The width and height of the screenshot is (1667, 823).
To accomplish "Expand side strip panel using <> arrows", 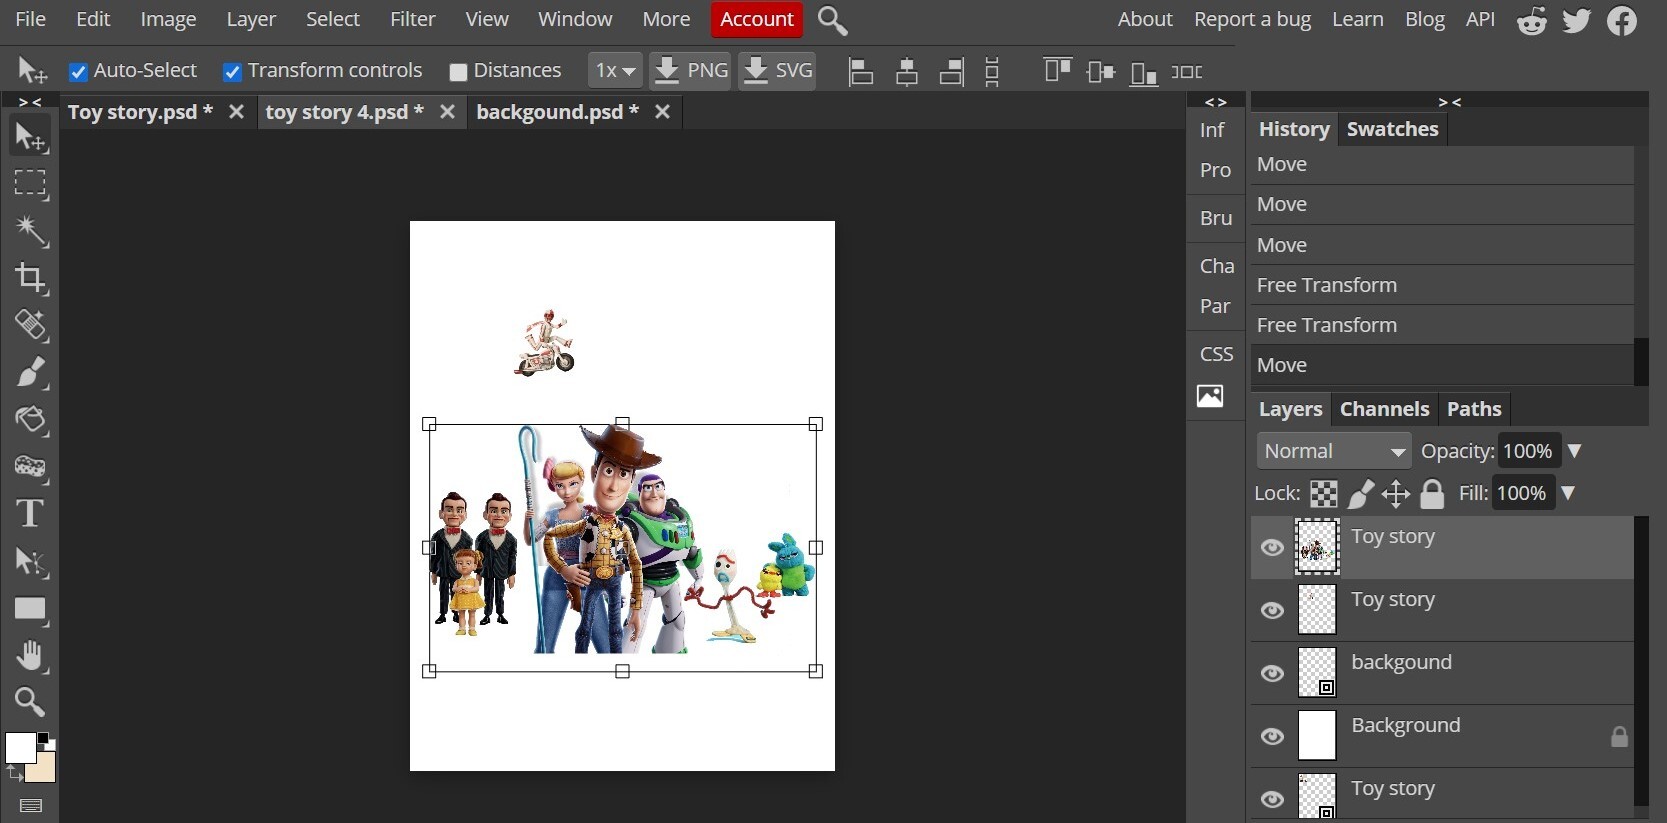I will click(1216, 102).
